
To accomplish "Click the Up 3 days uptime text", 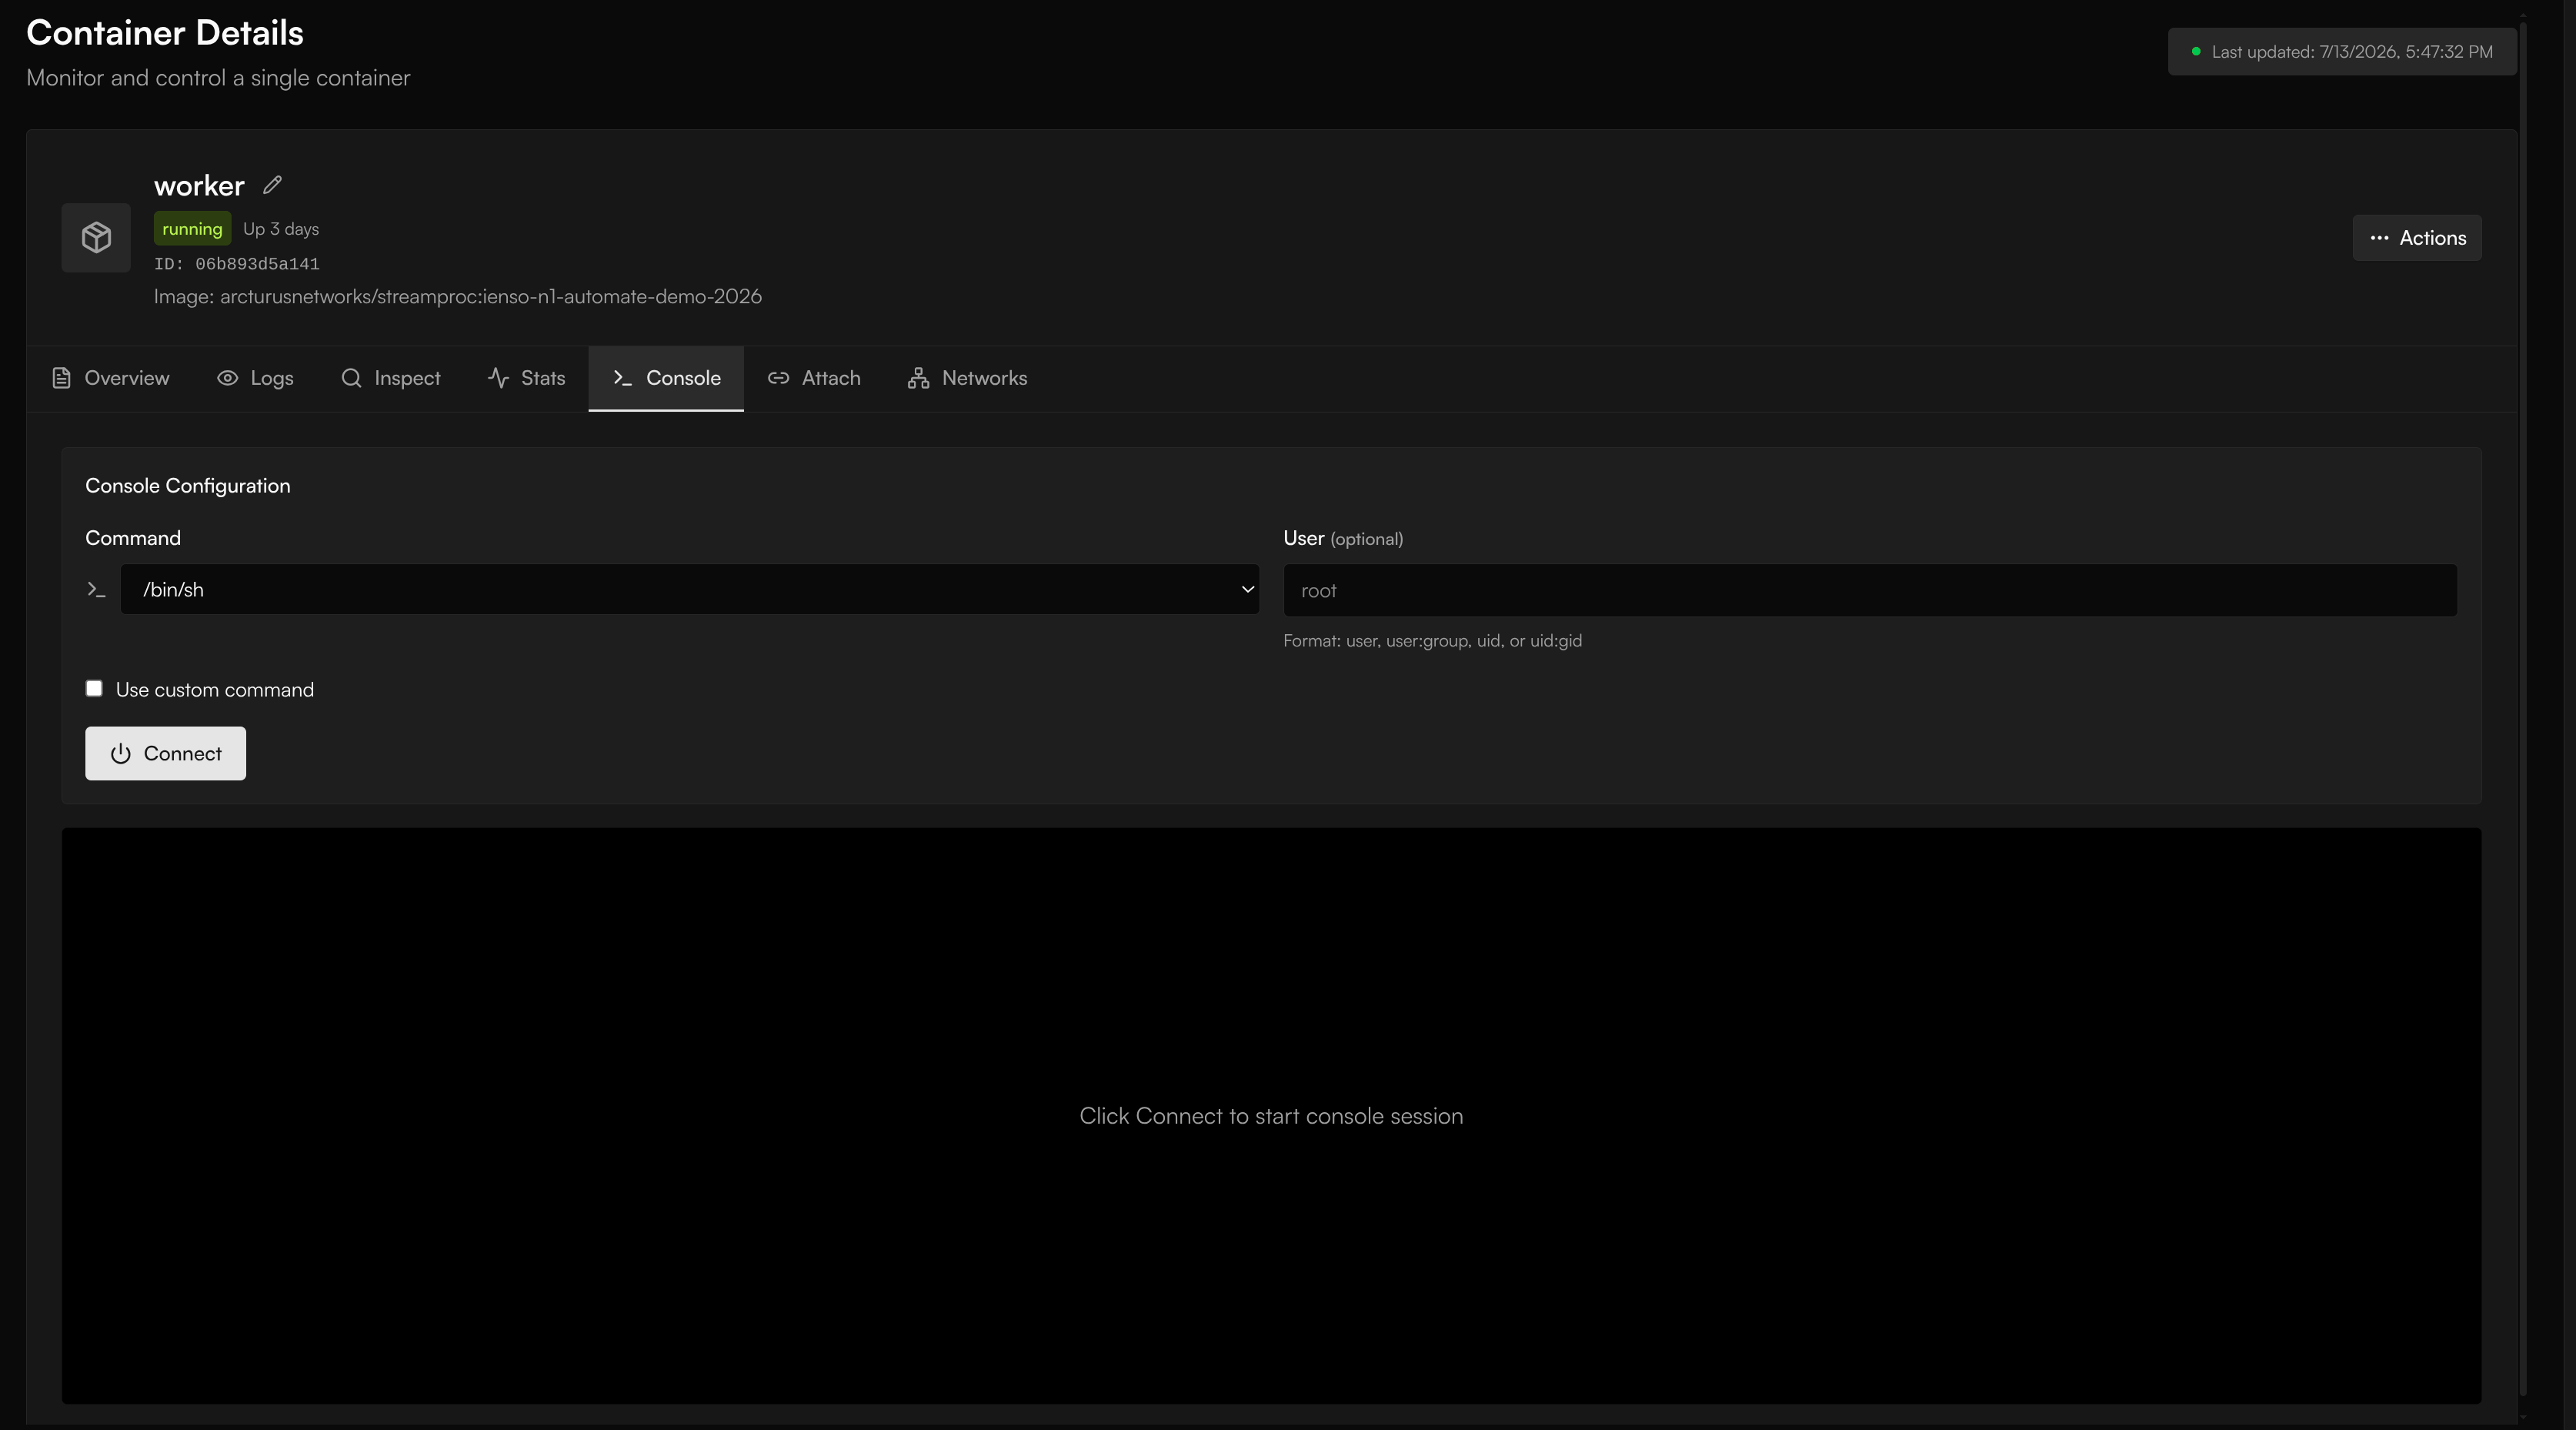I will click(281, 229).
